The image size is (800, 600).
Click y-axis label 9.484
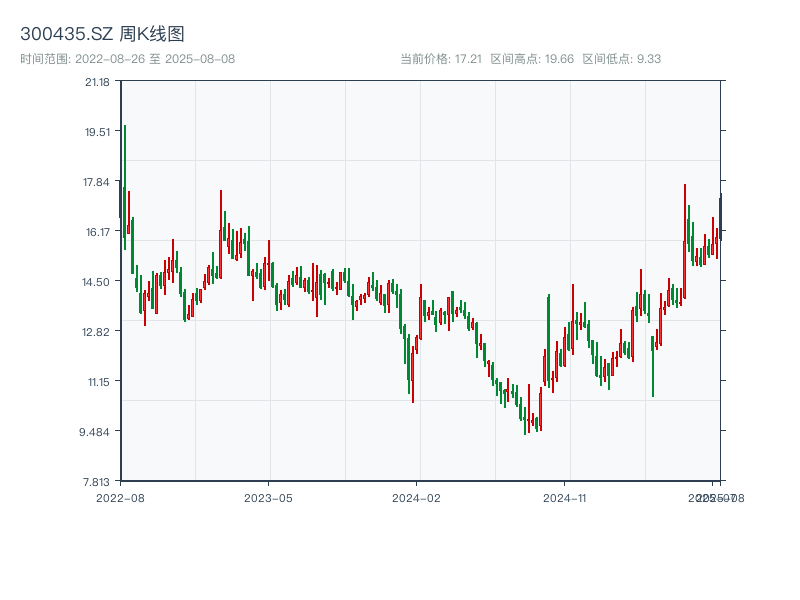[94, 432]
